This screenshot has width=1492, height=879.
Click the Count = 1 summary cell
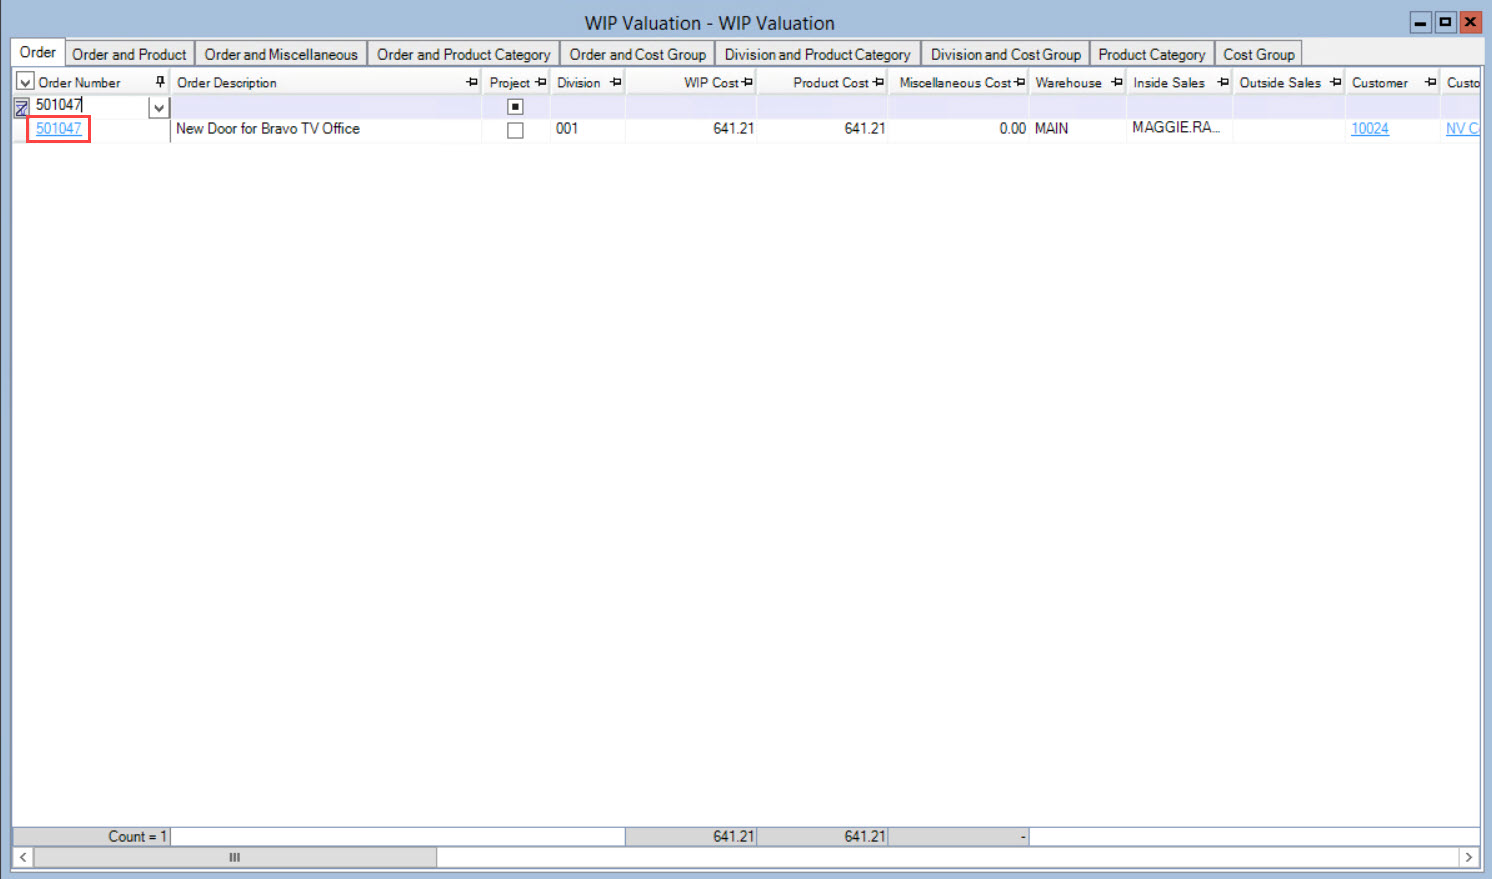(91, 836)
